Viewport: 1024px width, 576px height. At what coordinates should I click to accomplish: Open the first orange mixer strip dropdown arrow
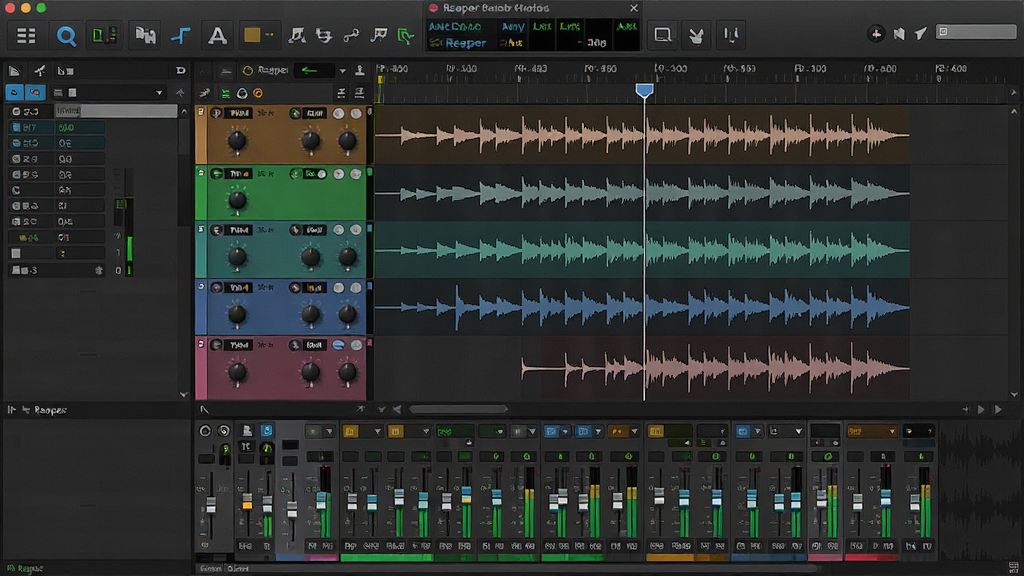(x=377, y=432)
